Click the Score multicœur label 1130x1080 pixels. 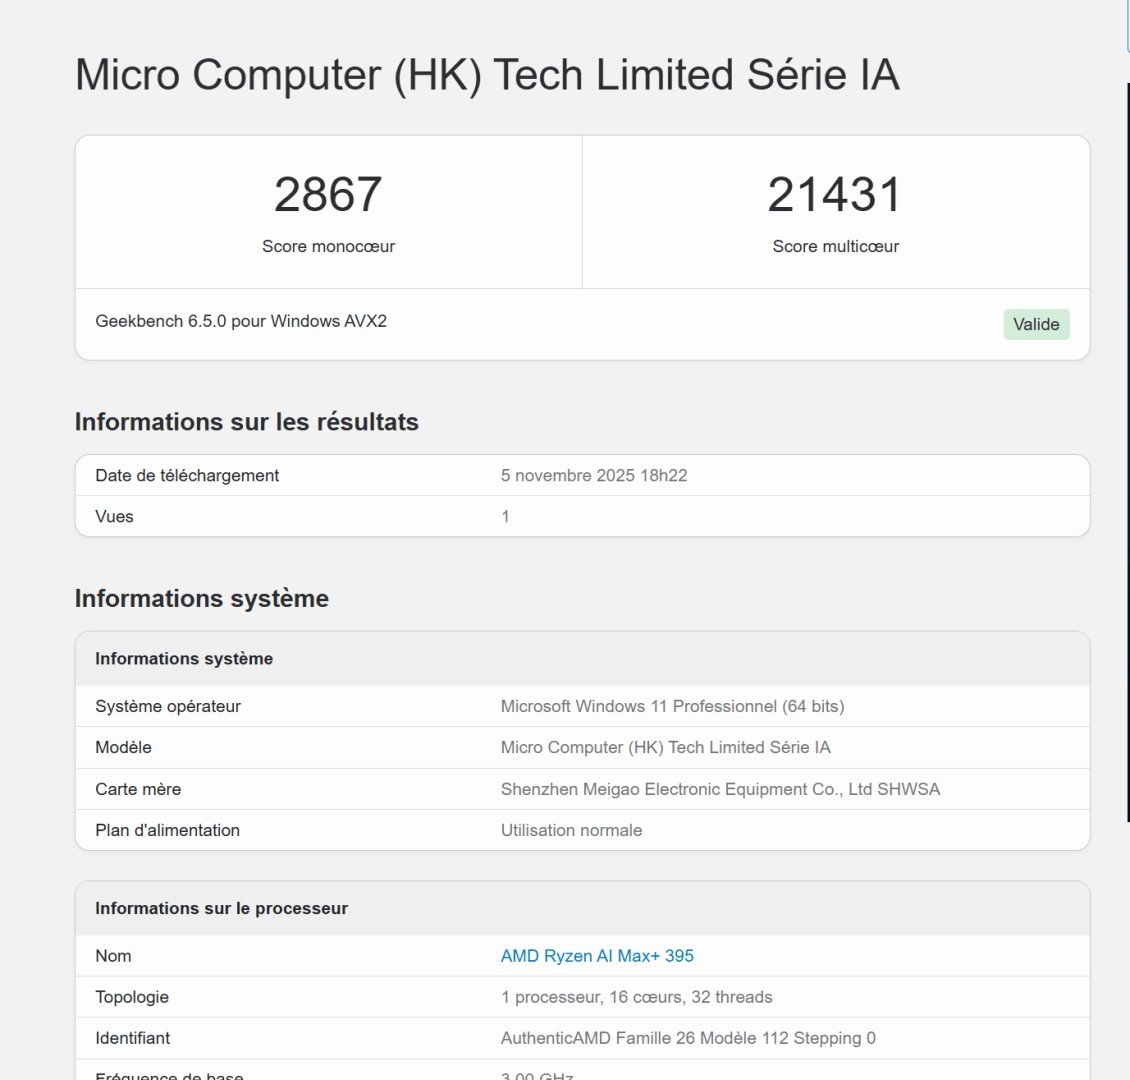(x=835, y=246)
